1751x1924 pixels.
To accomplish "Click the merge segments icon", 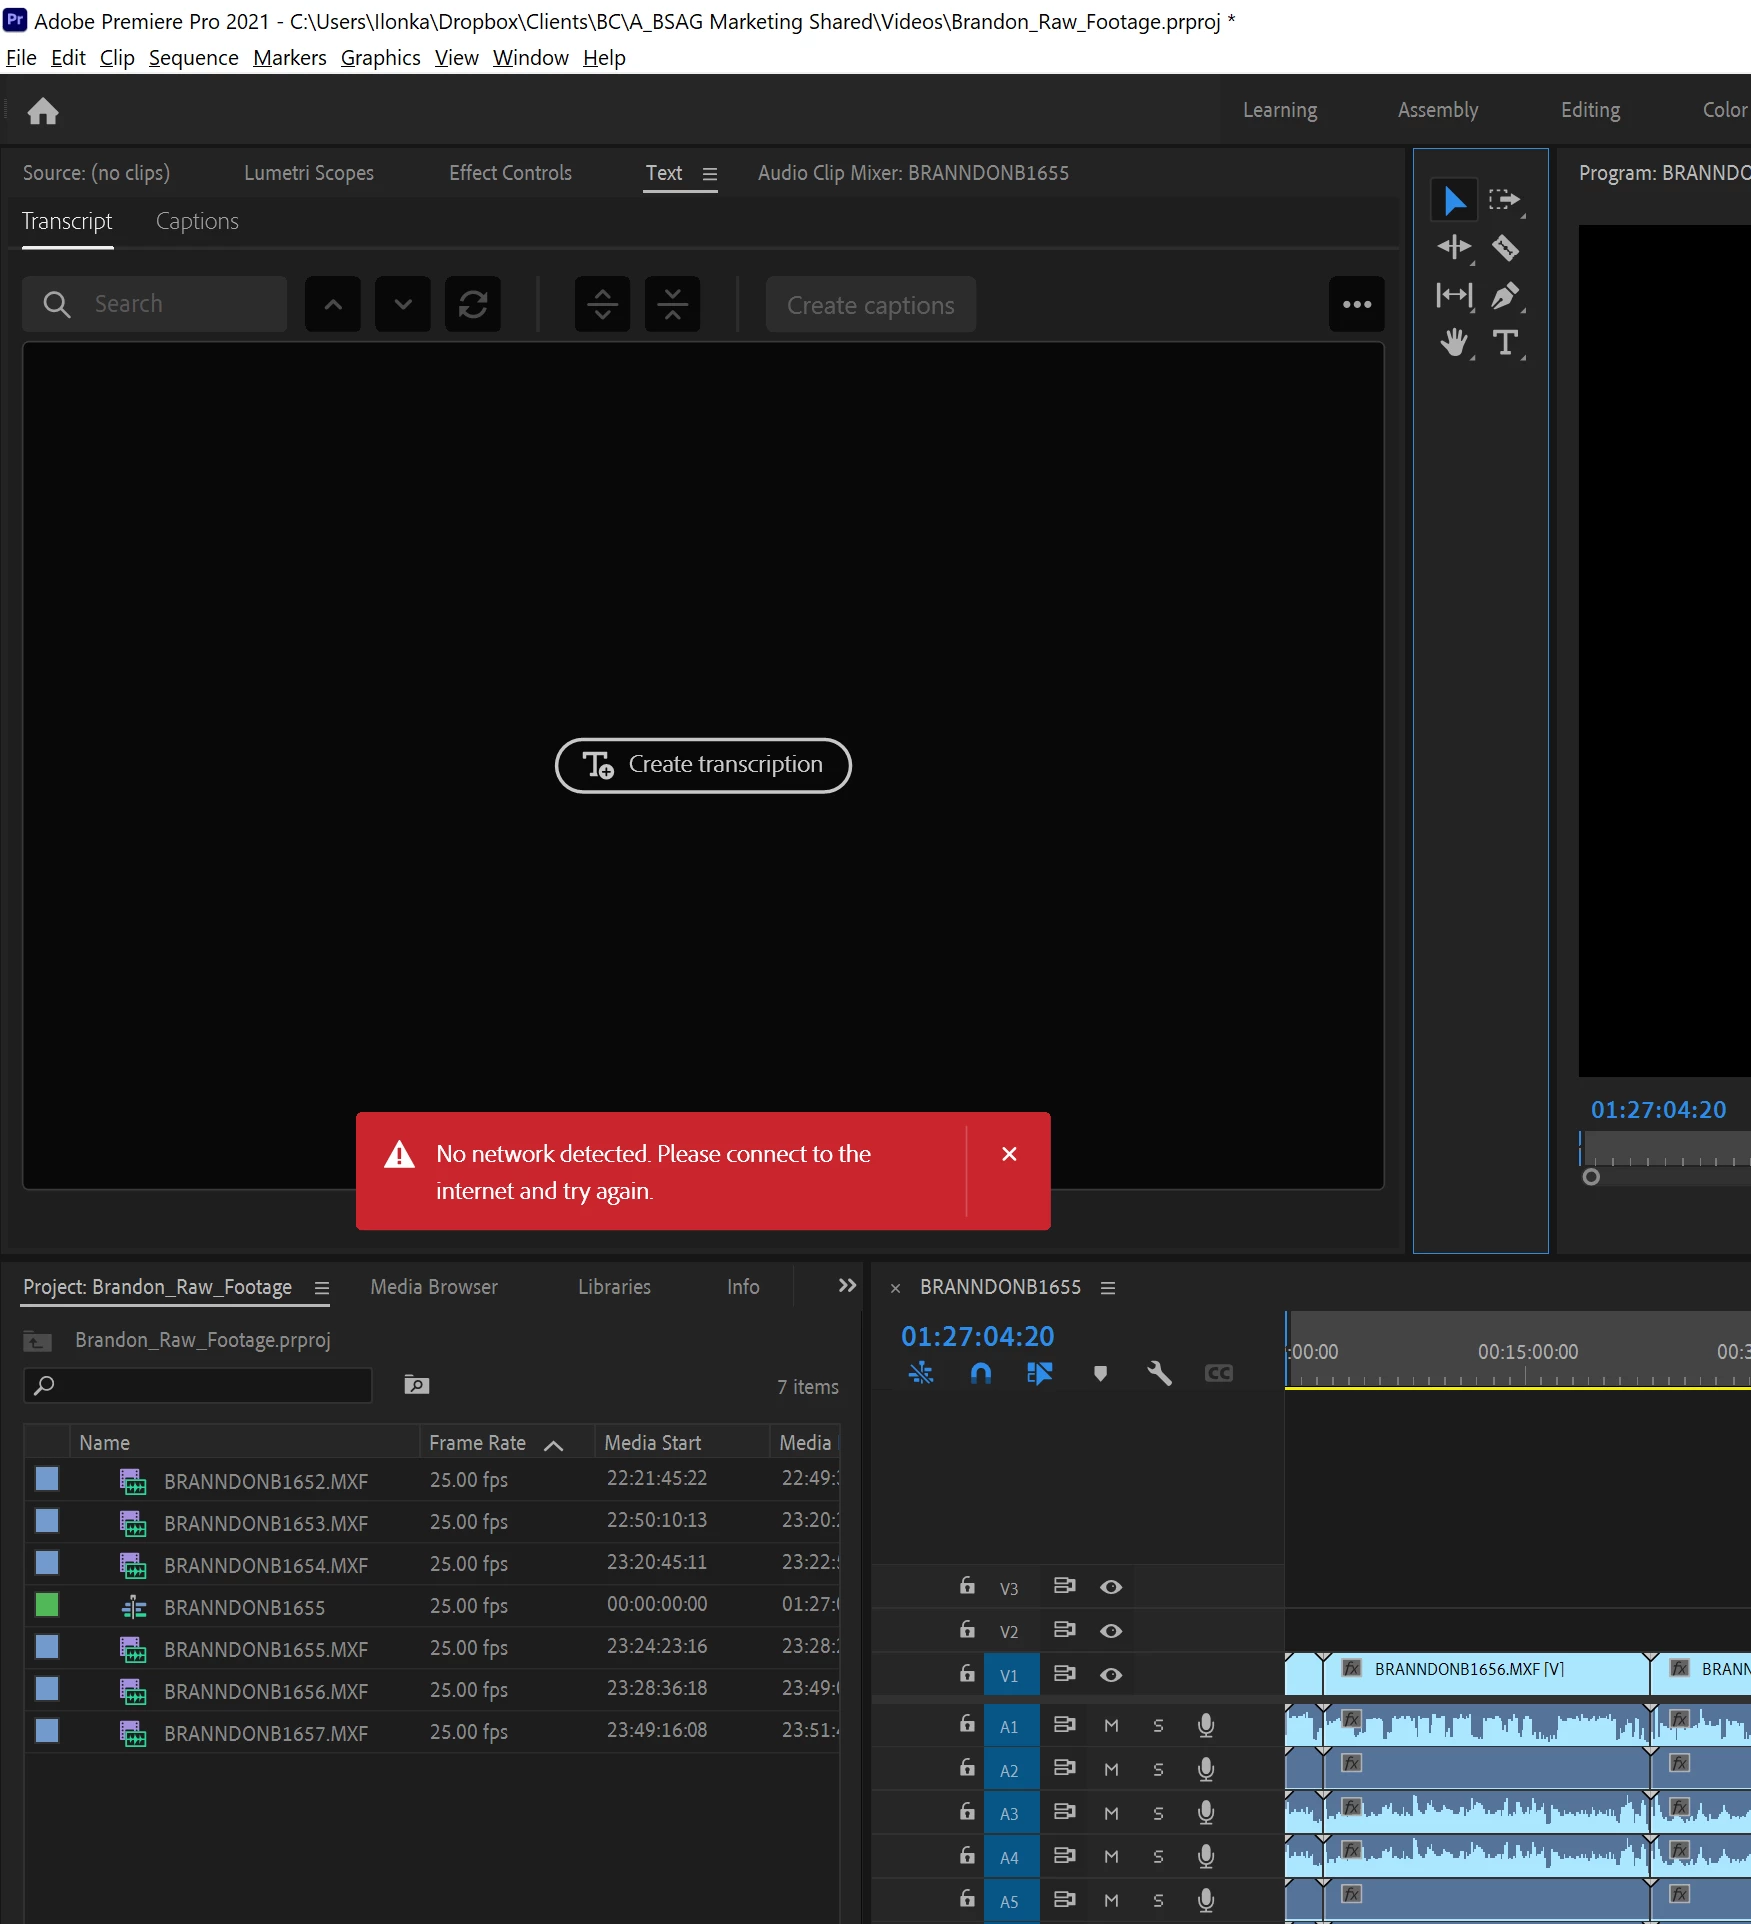I will [x=672, y=304].
